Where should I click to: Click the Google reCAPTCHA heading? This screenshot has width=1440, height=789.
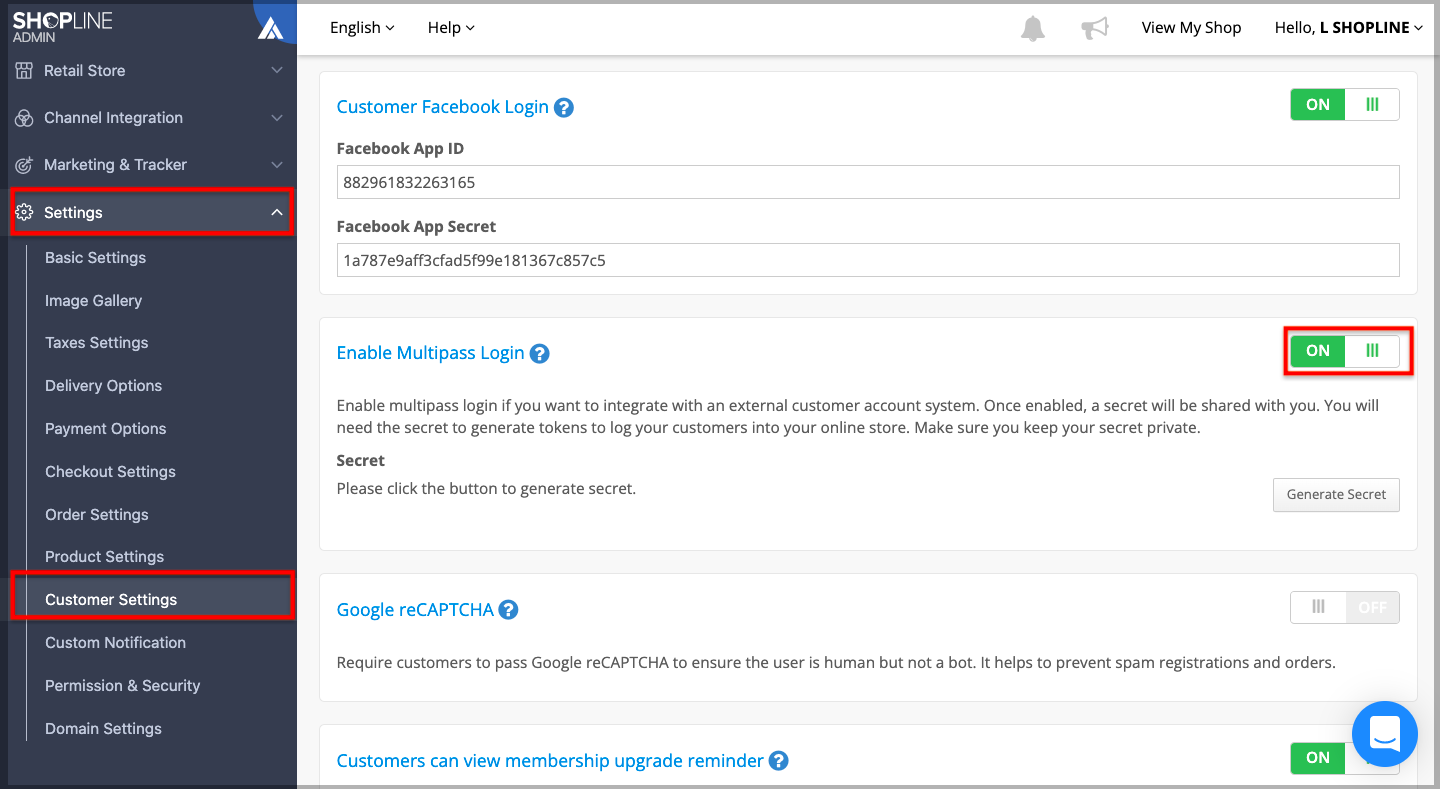point(415,609)
